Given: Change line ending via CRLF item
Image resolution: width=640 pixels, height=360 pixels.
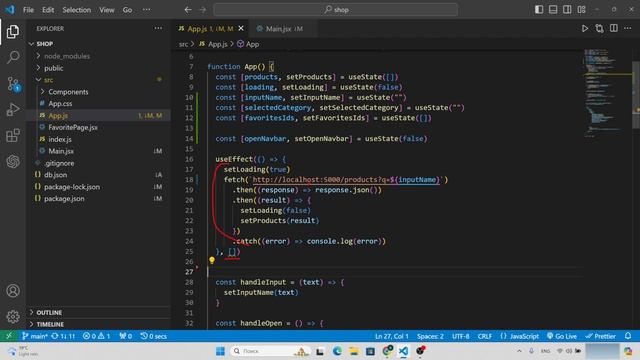Looking at the screenshot, I should 484,336.
